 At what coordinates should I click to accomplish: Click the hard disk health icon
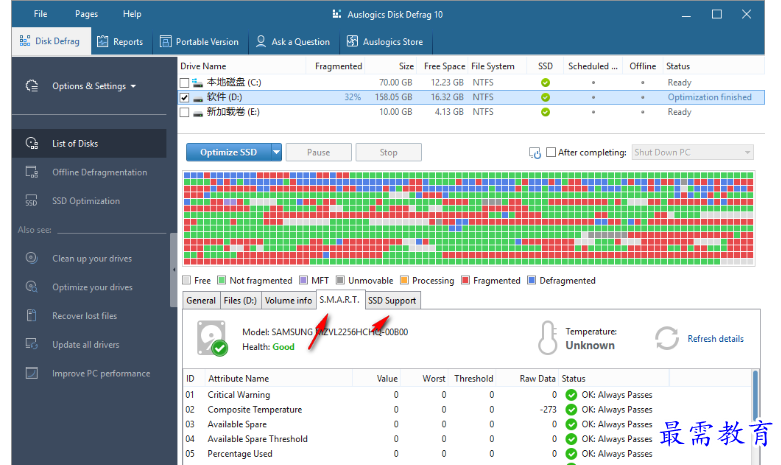click(212, 339)
